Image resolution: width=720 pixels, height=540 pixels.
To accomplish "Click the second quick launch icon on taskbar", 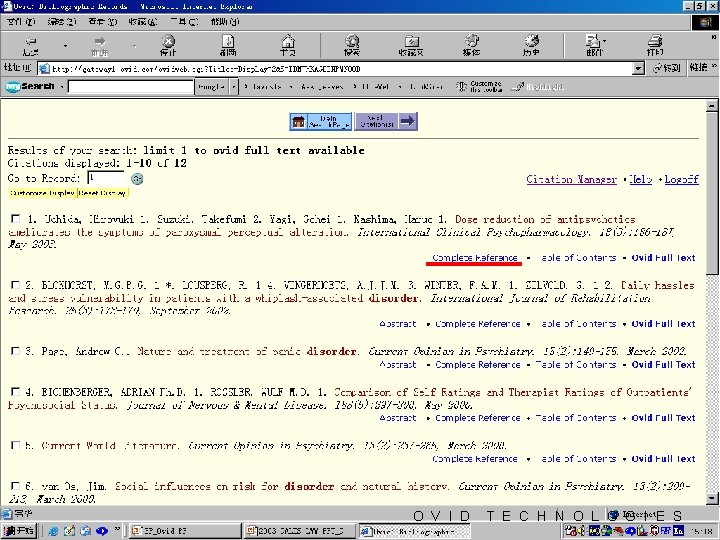I will tap(69, 531).
